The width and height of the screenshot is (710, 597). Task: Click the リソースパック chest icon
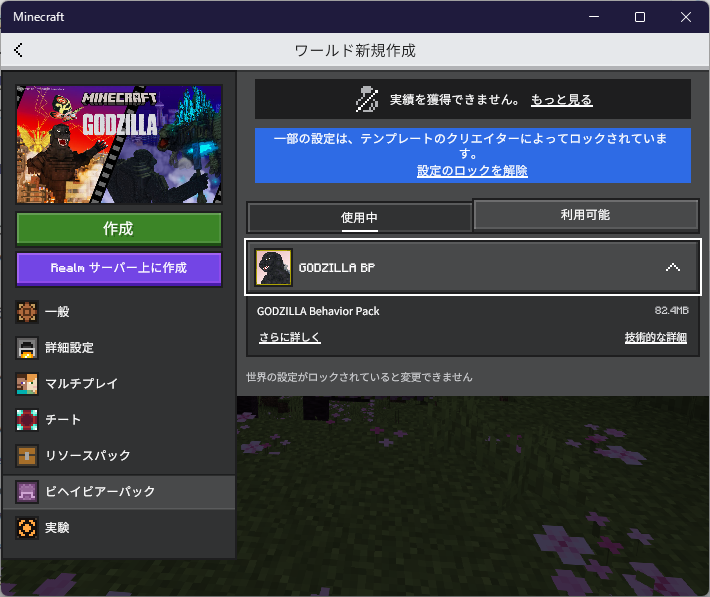27,456
